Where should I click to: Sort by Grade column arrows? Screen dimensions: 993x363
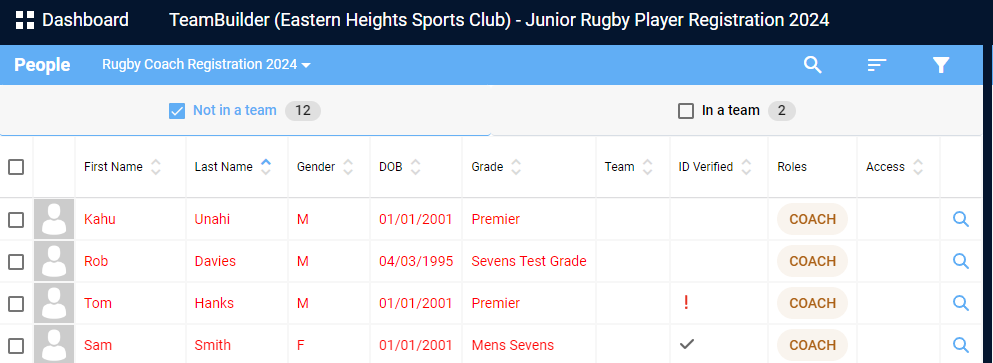coord(517,167)
